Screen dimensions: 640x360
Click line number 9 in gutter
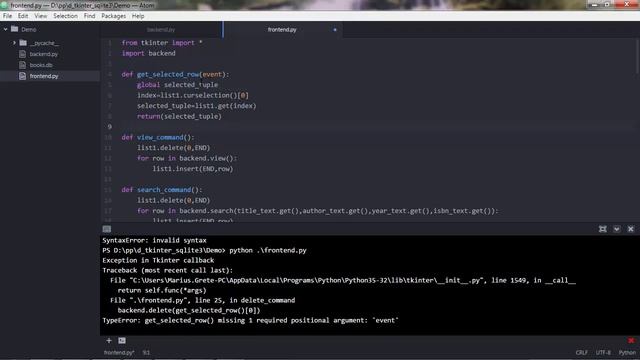point(109,127)
